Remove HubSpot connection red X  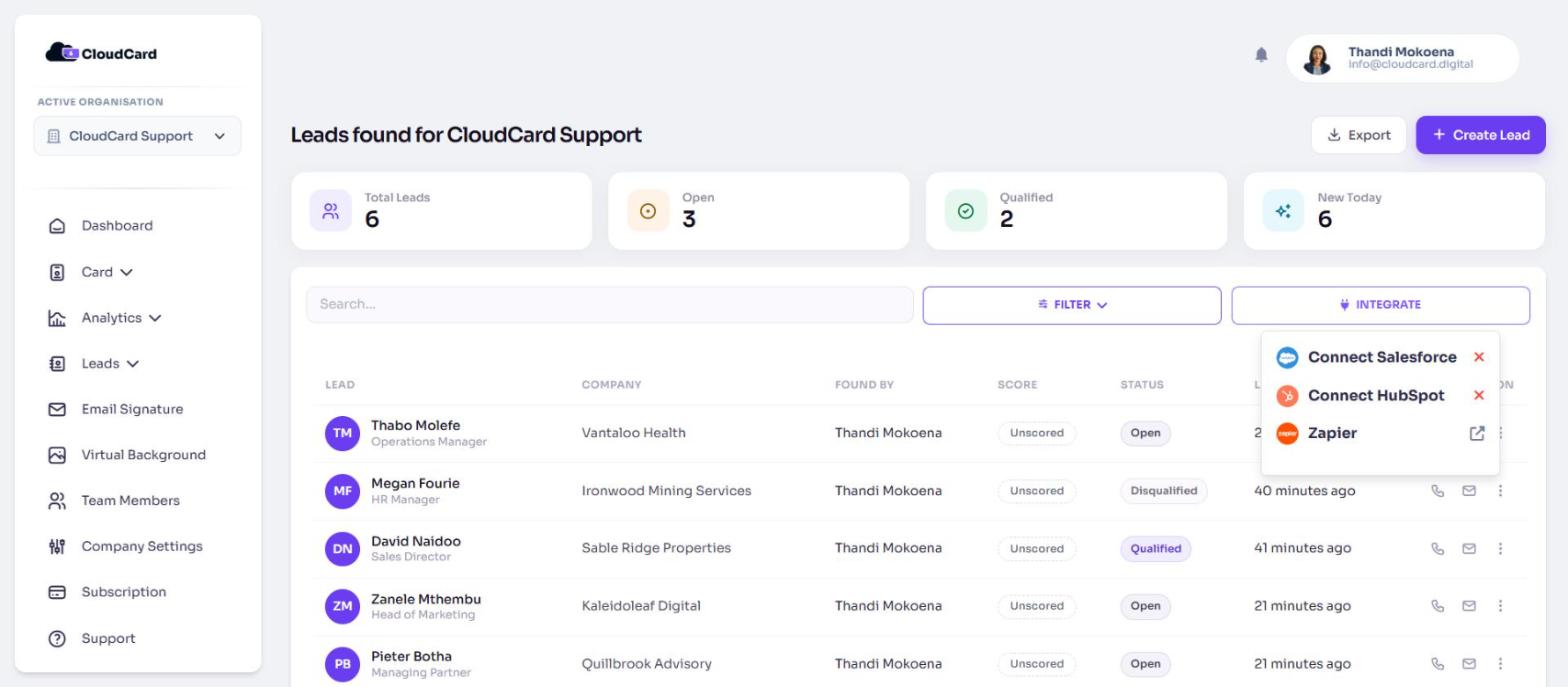pos(1479,395)
